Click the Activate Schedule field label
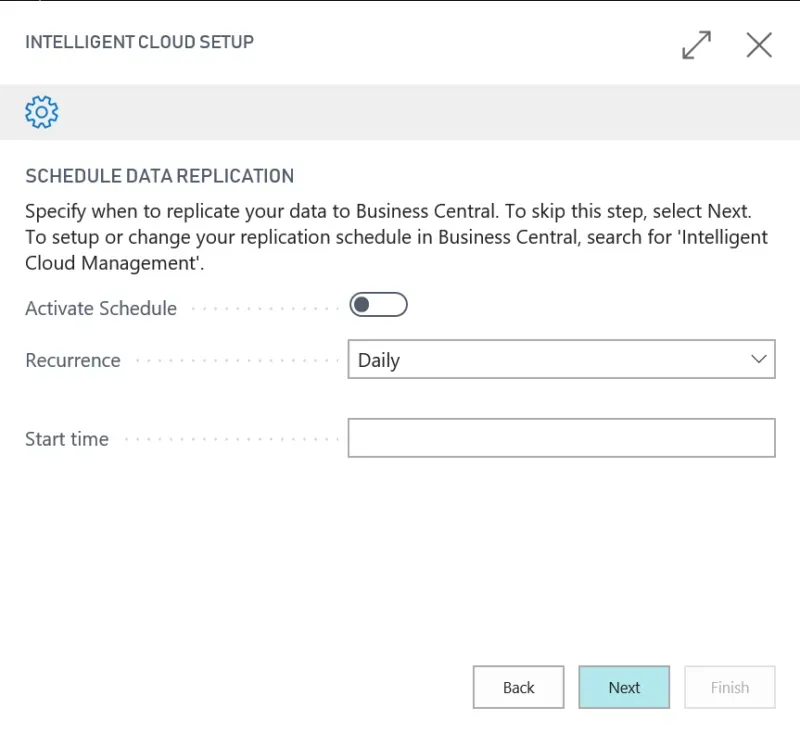 101,308
